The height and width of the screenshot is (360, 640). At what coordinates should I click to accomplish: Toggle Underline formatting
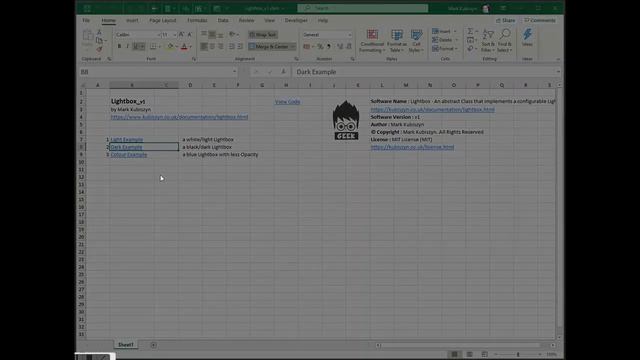[x=136, y=47]
